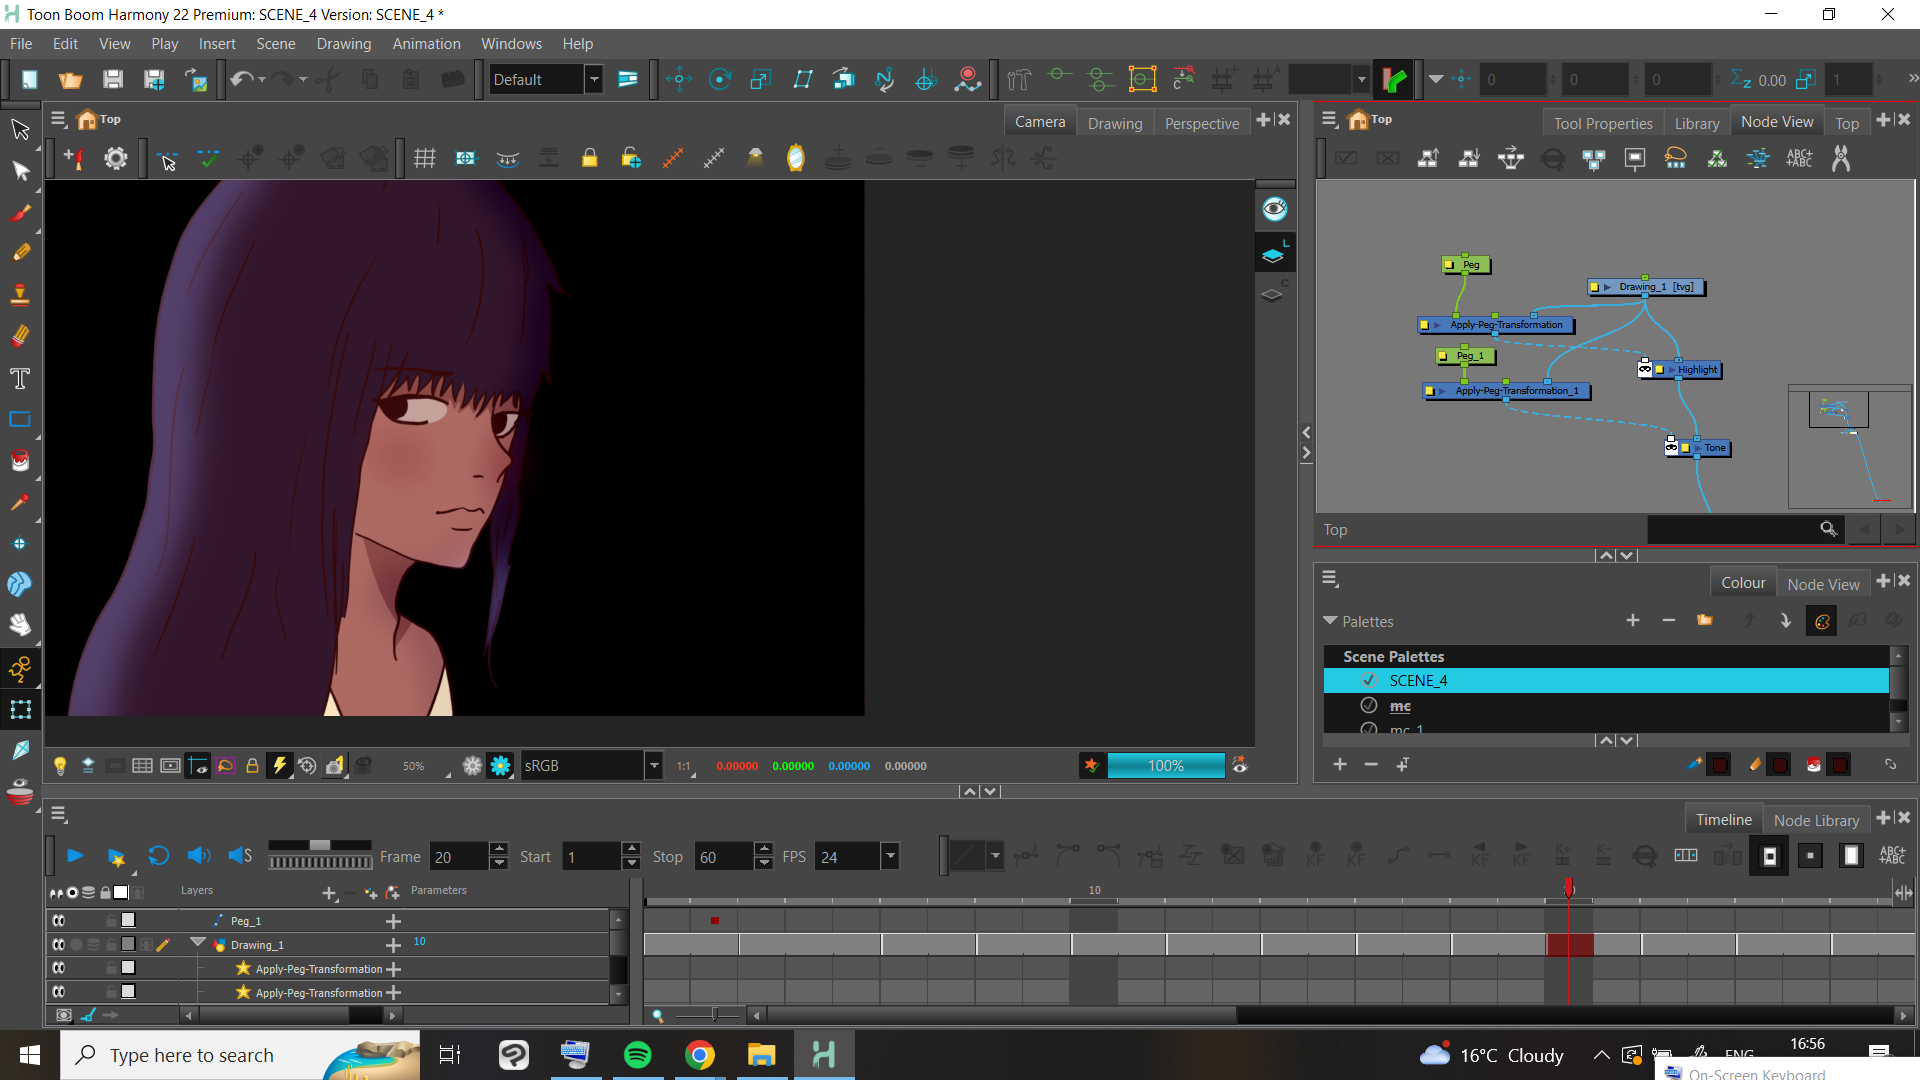Click the Translate animation tool
Screen dimensions: 1920x1080
[x=679, y=79]
